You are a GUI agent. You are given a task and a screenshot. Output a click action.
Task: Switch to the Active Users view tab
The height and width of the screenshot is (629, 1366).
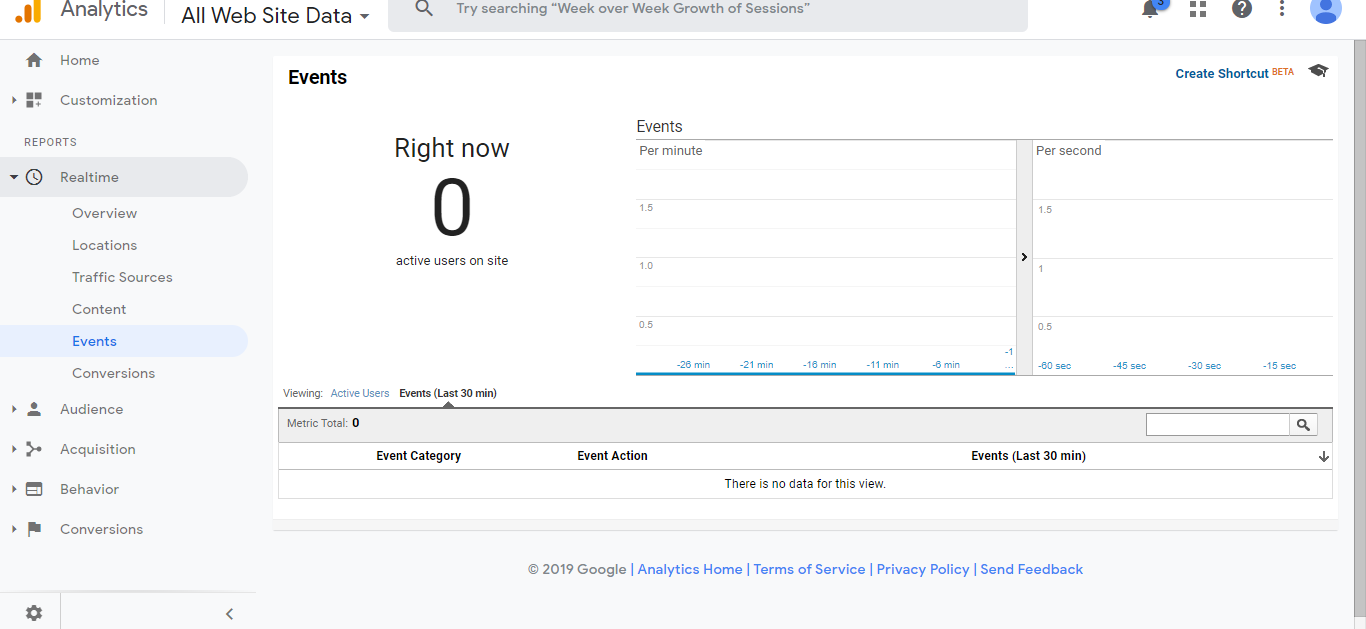tap(360, 393)
